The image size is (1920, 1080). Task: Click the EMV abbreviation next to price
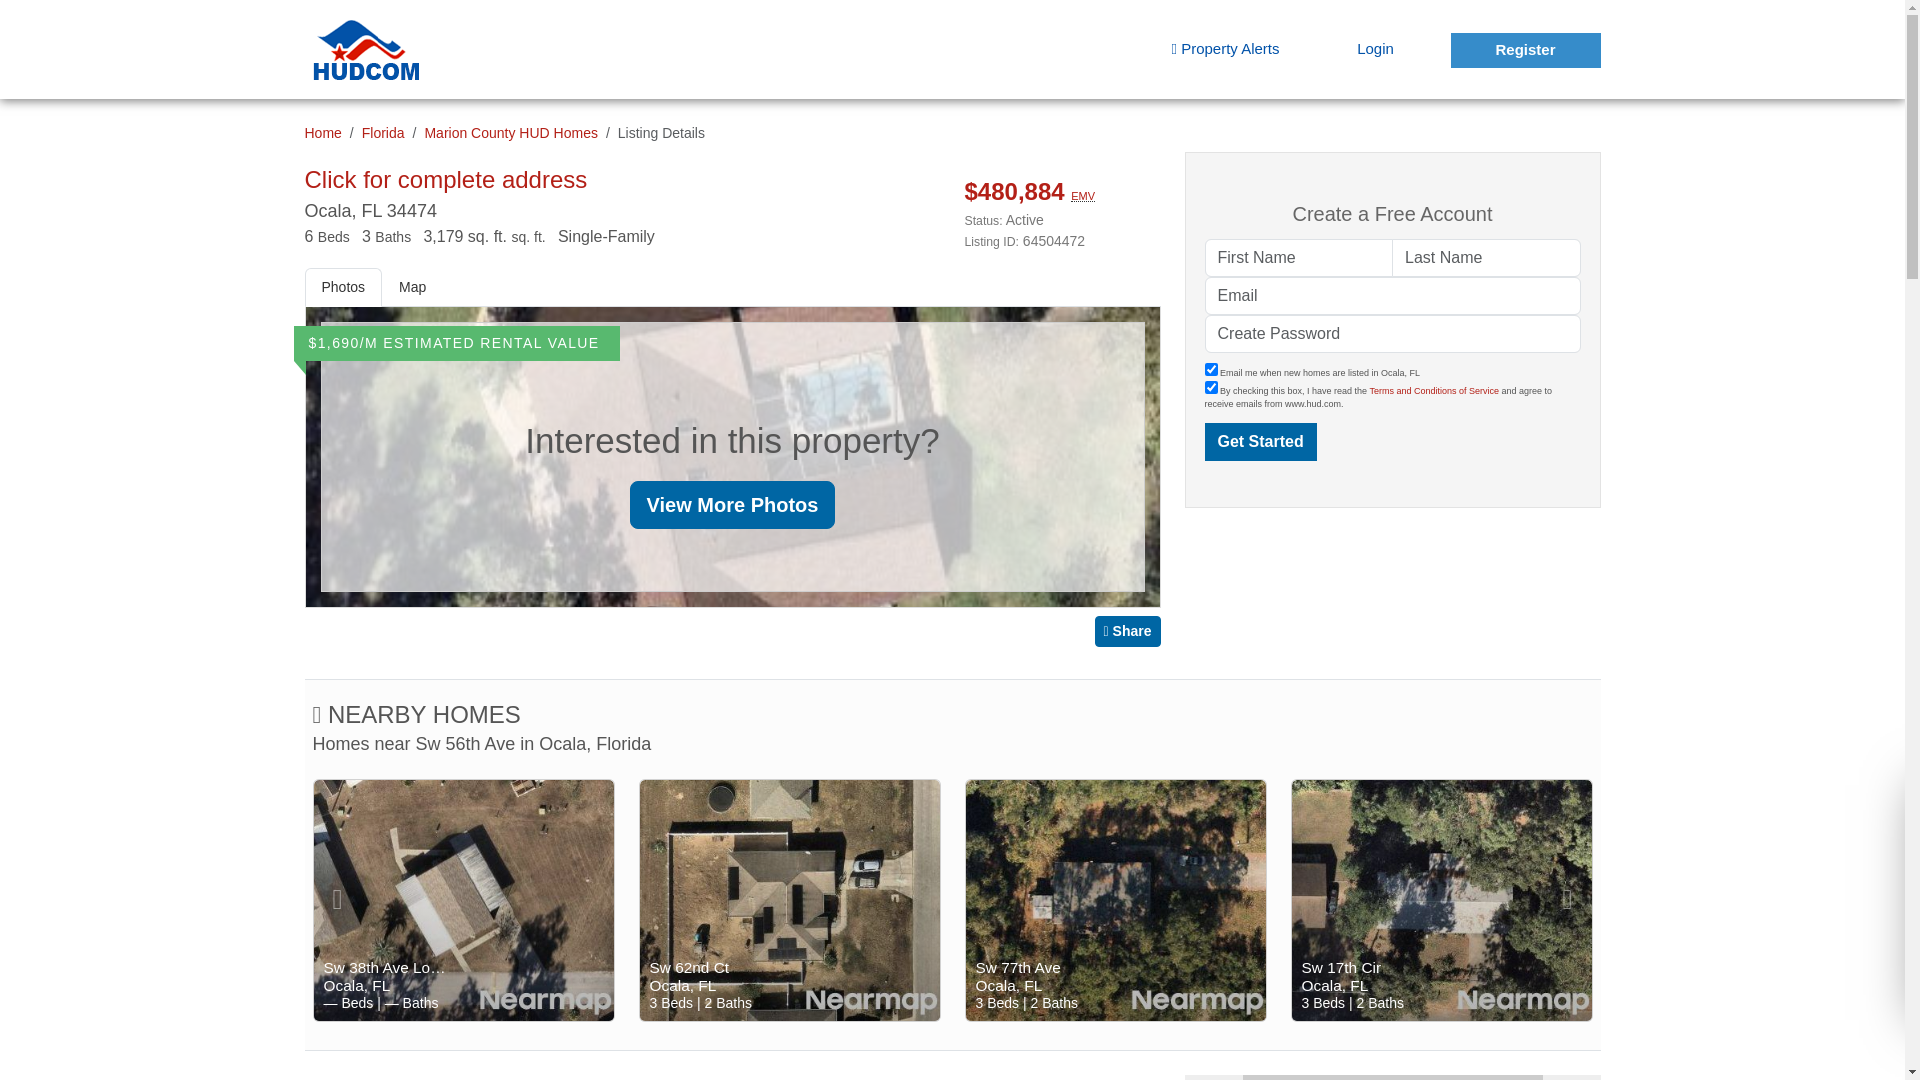click(1083, 196)
